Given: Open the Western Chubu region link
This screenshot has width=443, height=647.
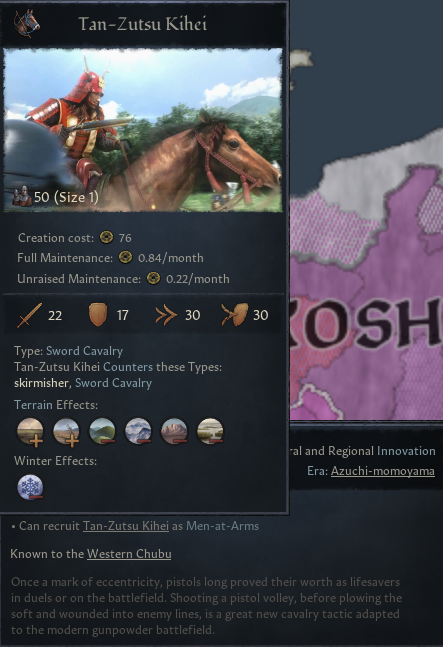Looking at the screenshot, I should (129, 554).
